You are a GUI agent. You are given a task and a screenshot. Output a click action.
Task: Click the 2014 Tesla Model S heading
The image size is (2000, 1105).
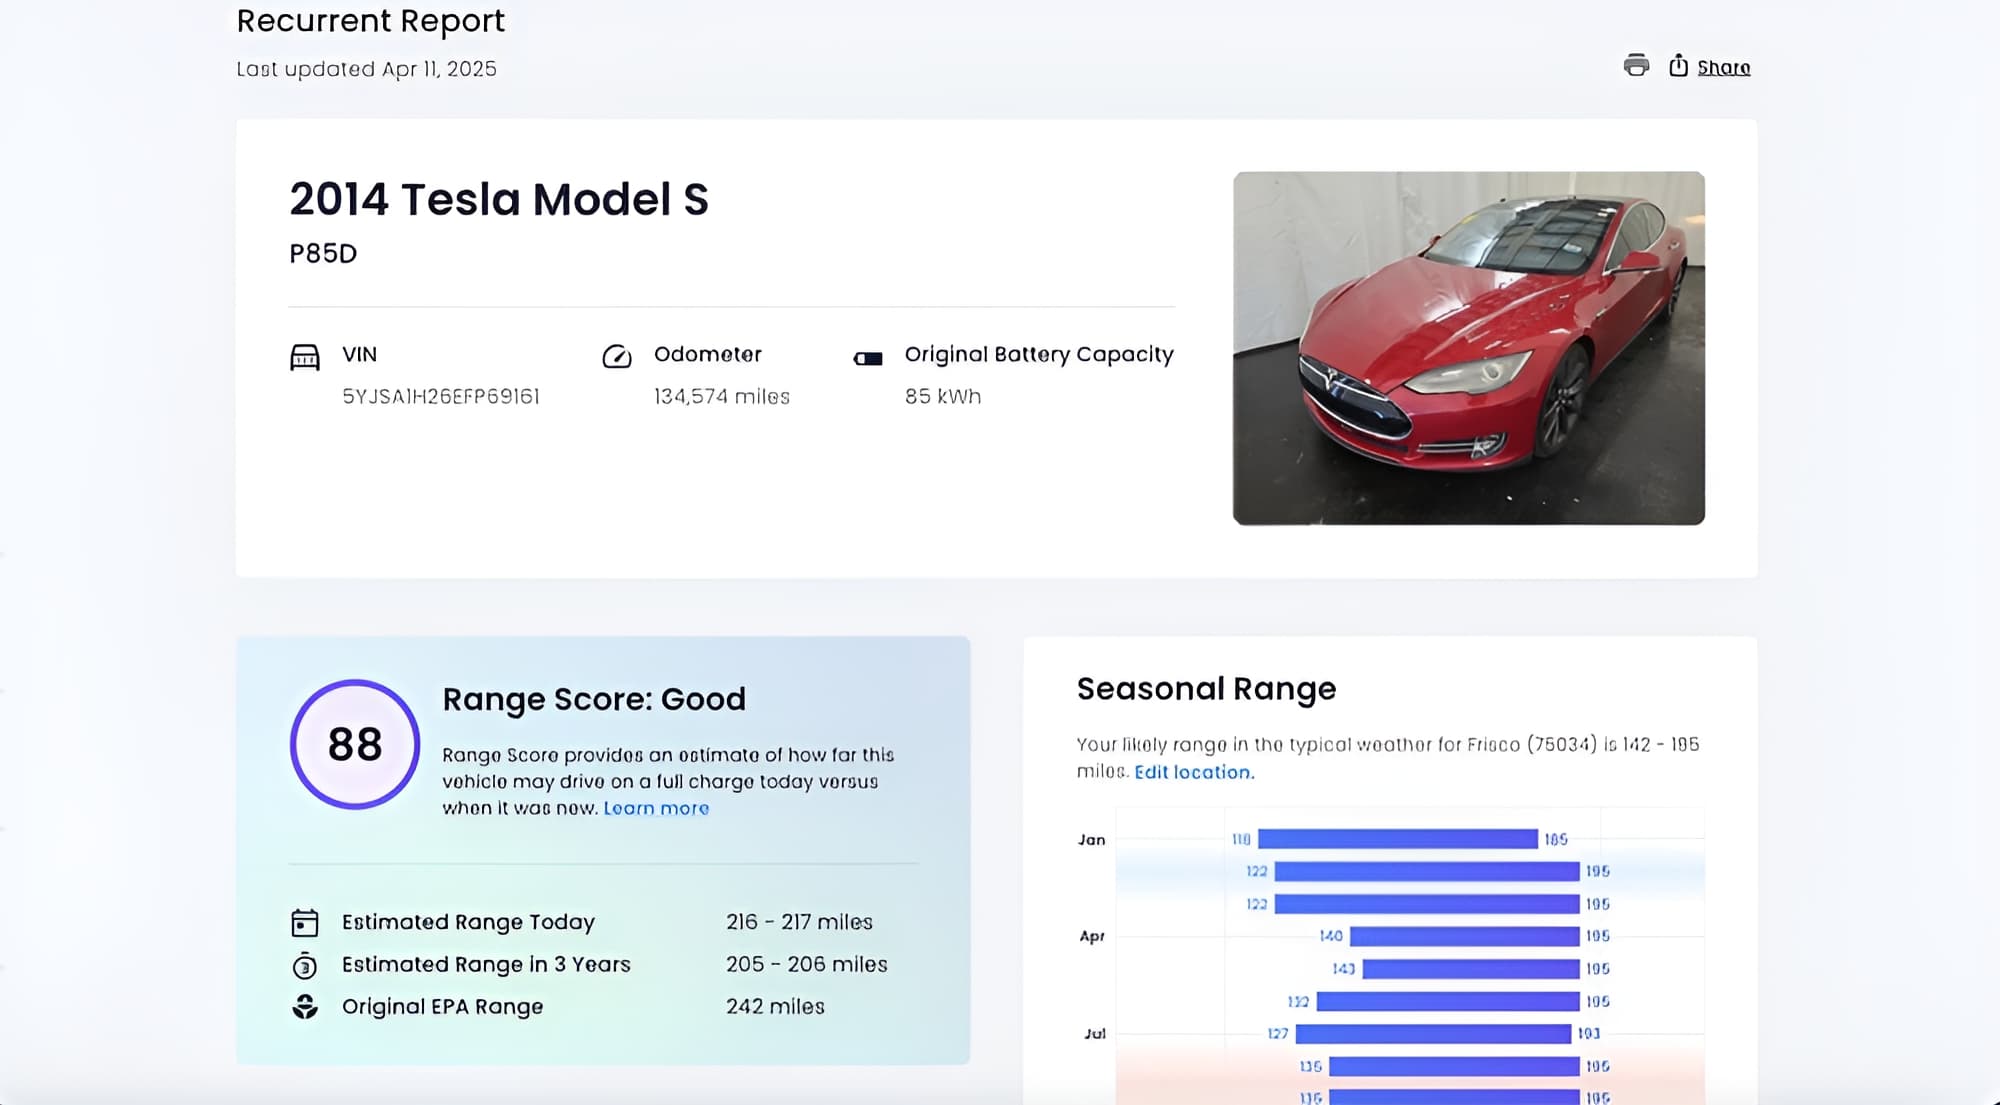499,199
